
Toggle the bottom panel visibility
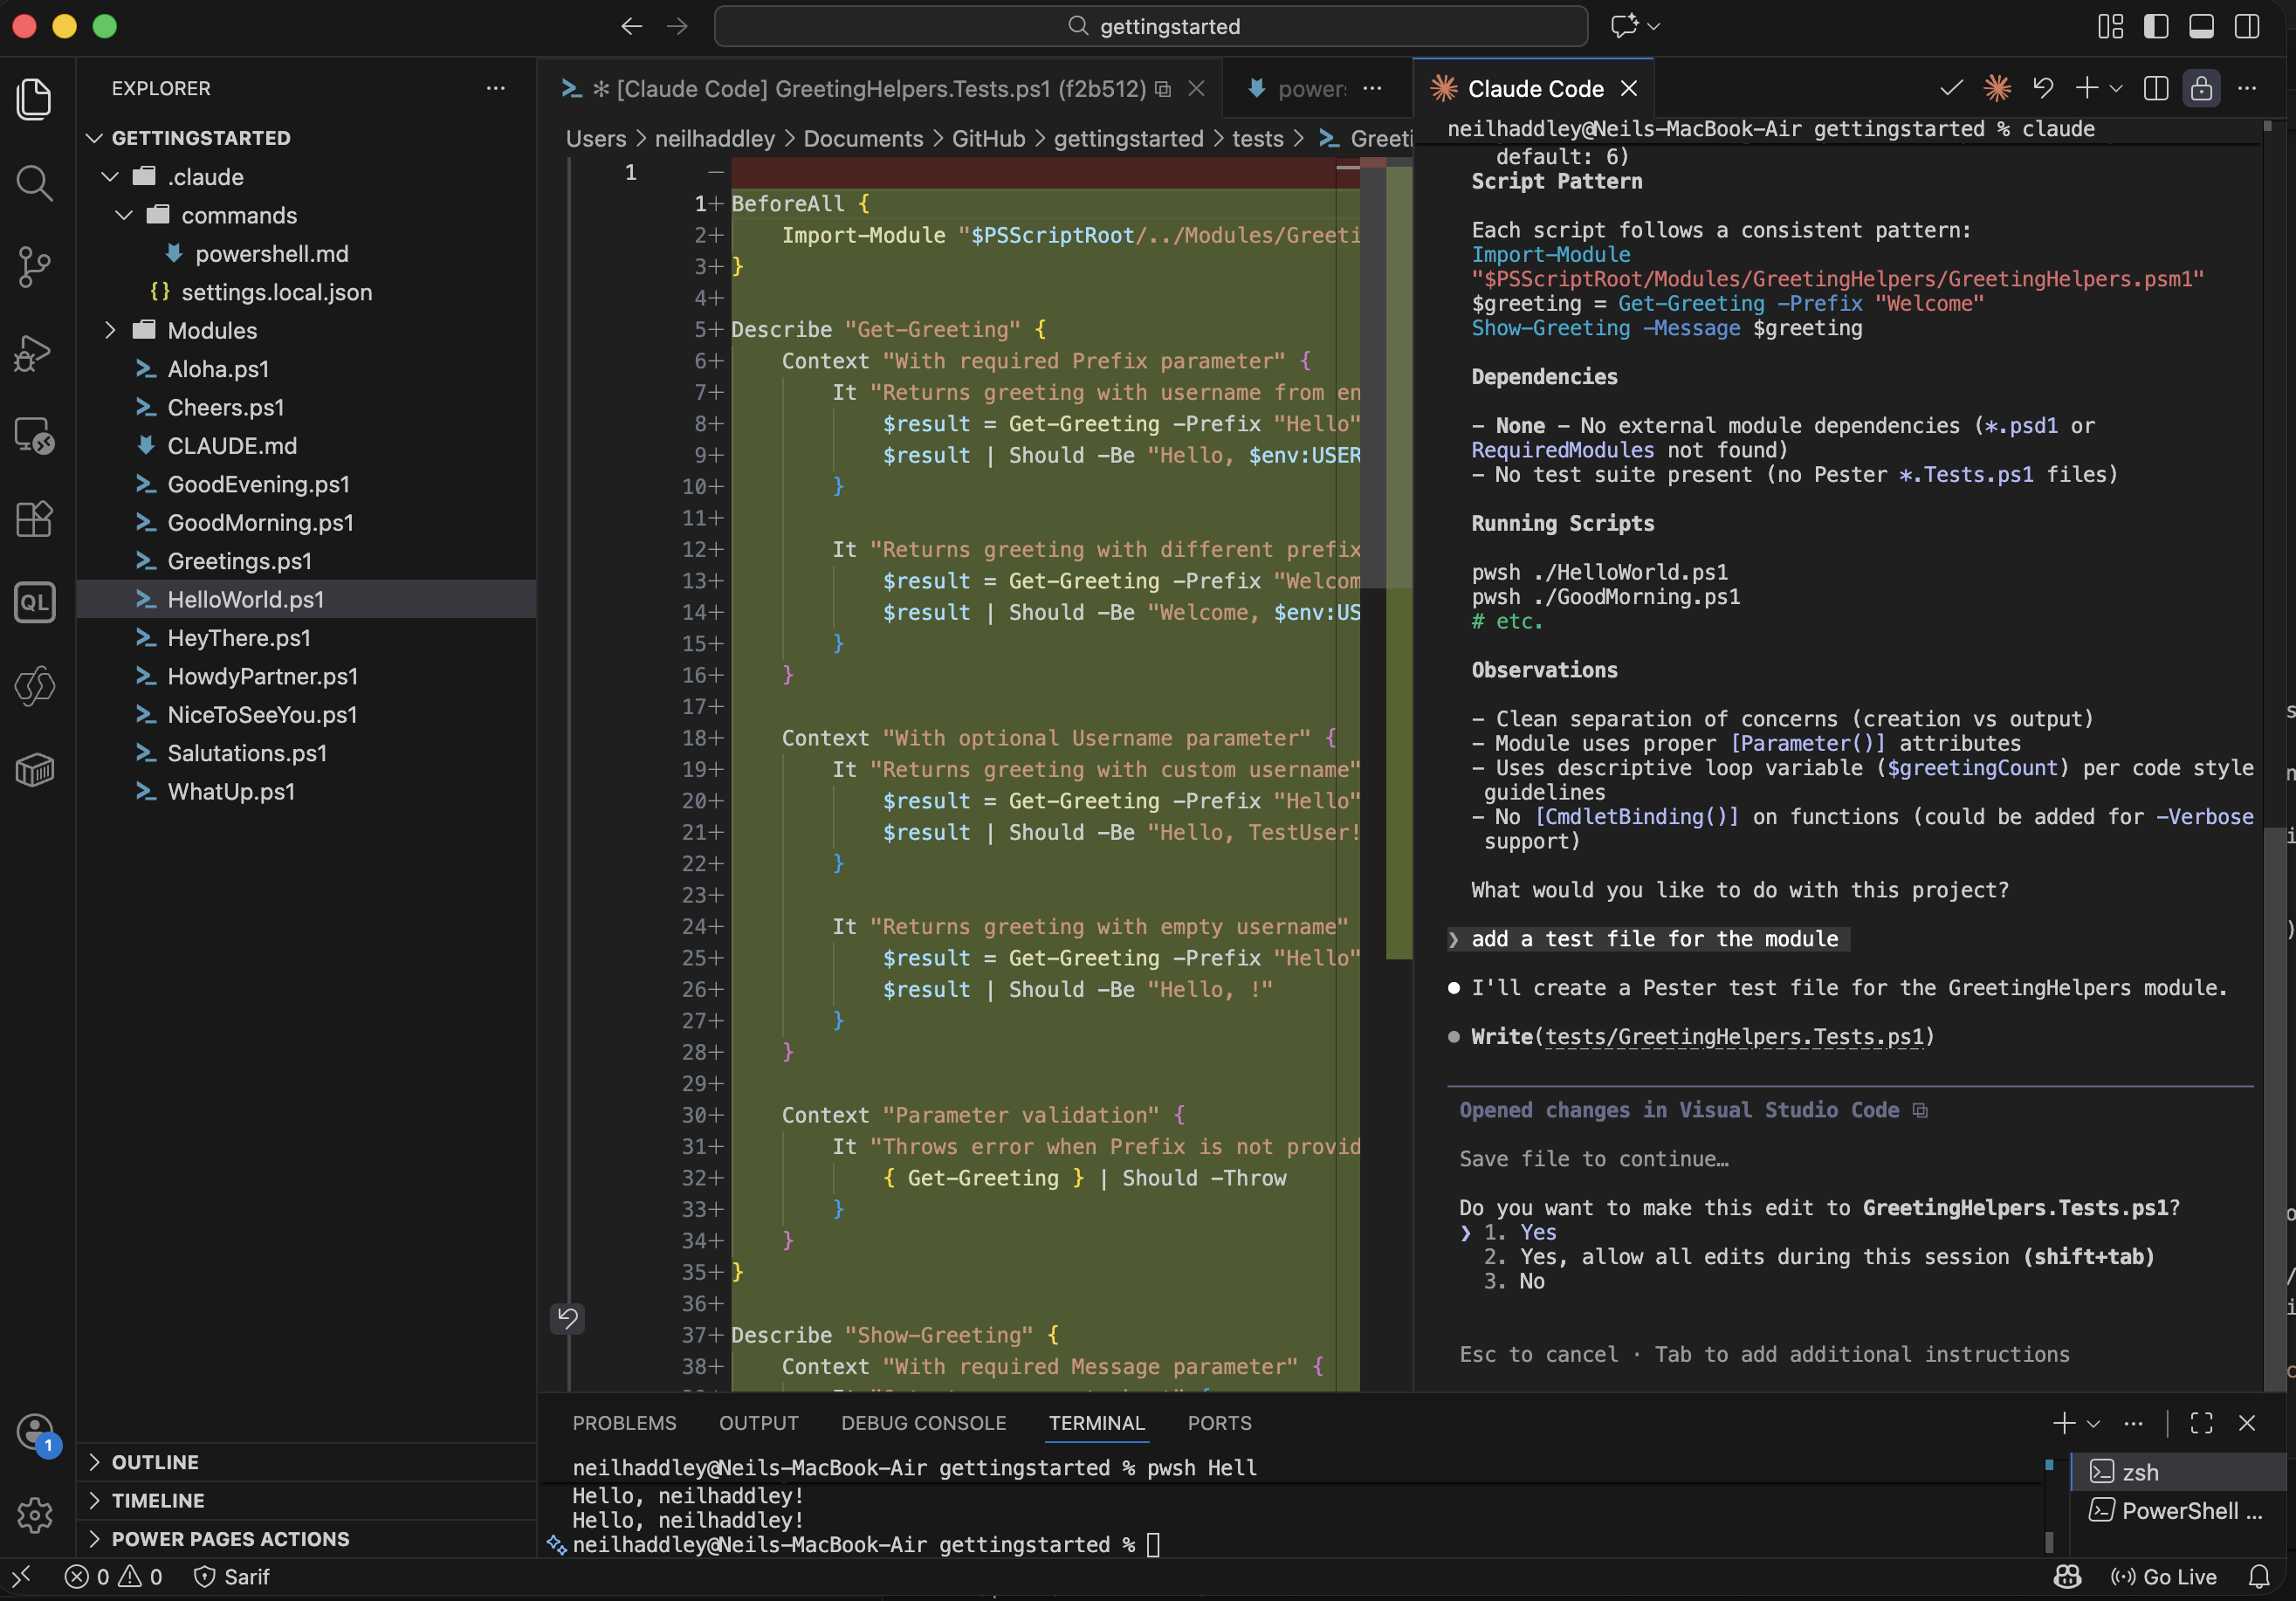pos(2201,27)
